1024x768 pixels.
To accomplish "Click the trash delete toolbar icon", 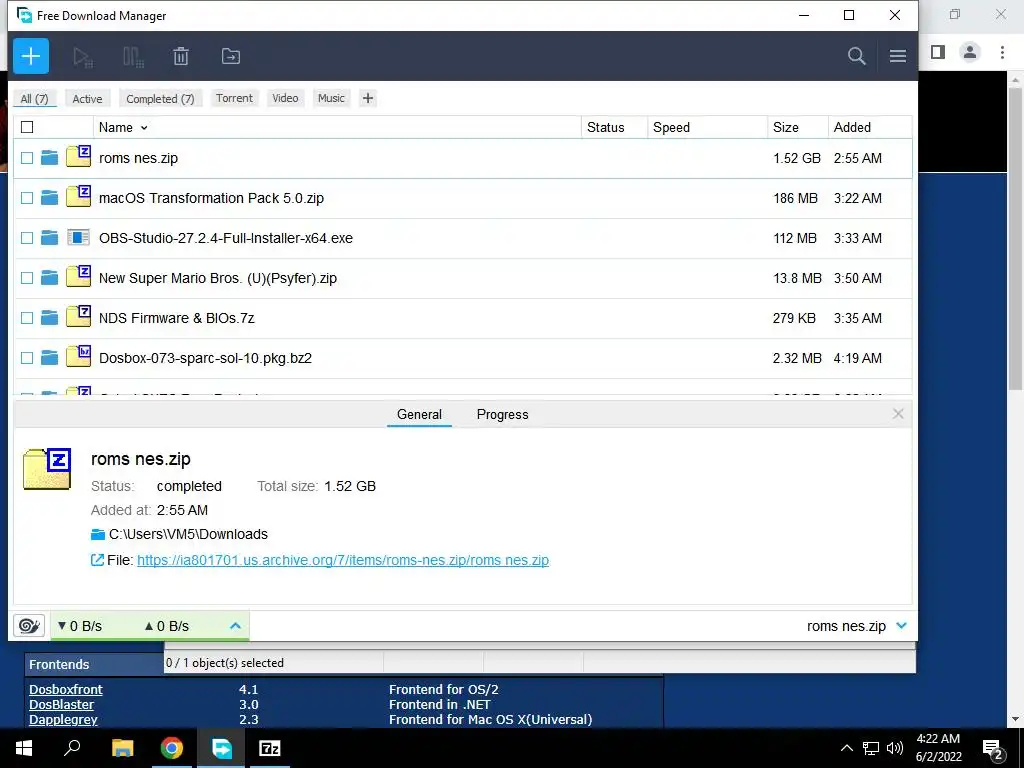I will pyautogui.click(x=181, y=57).
